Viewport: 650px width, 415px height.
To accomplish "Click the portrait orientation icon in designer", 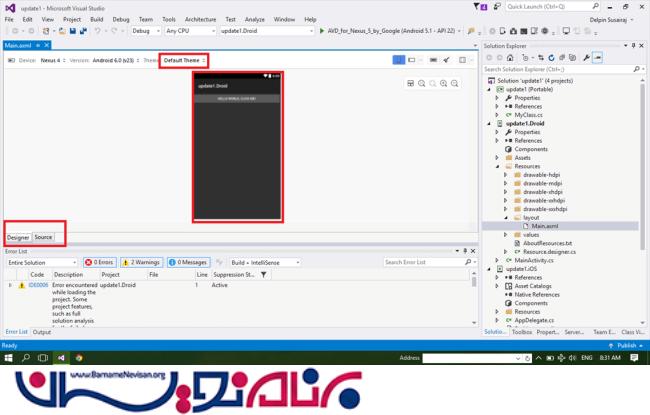I will tap(399, 60).
